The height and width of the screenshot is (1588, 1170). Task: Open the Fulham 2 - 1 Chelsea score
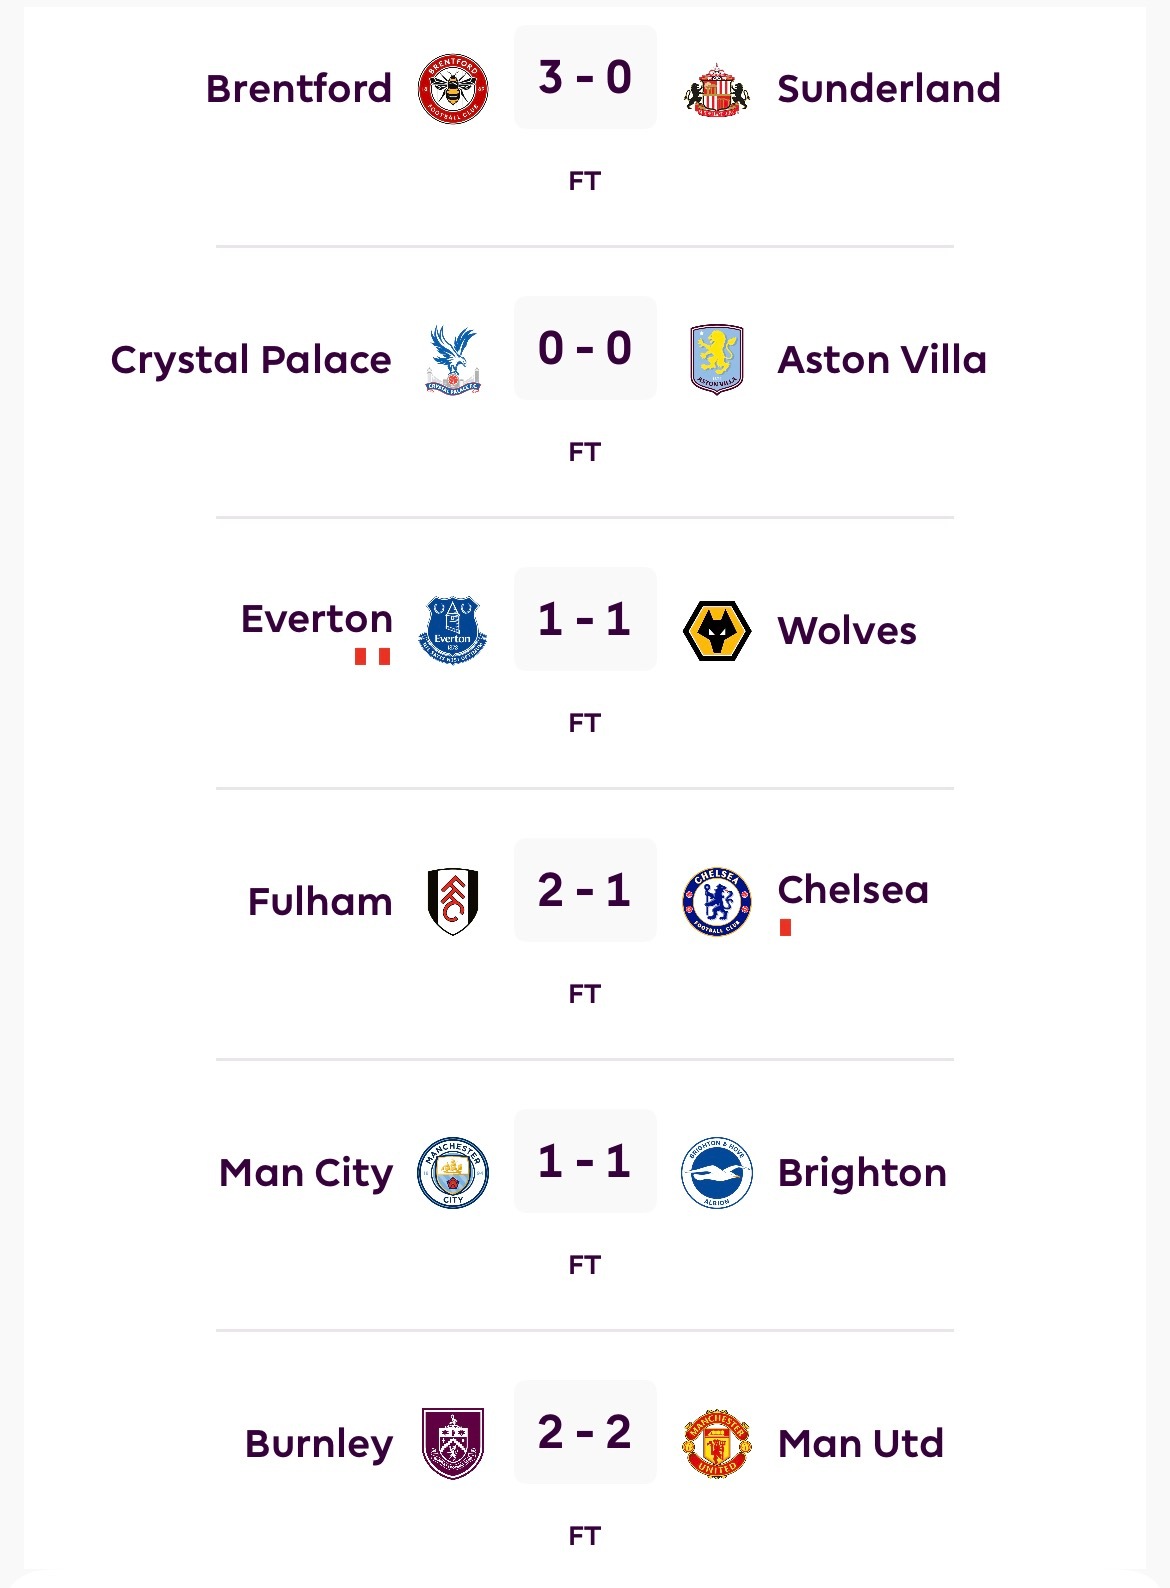tap(585, 891)
